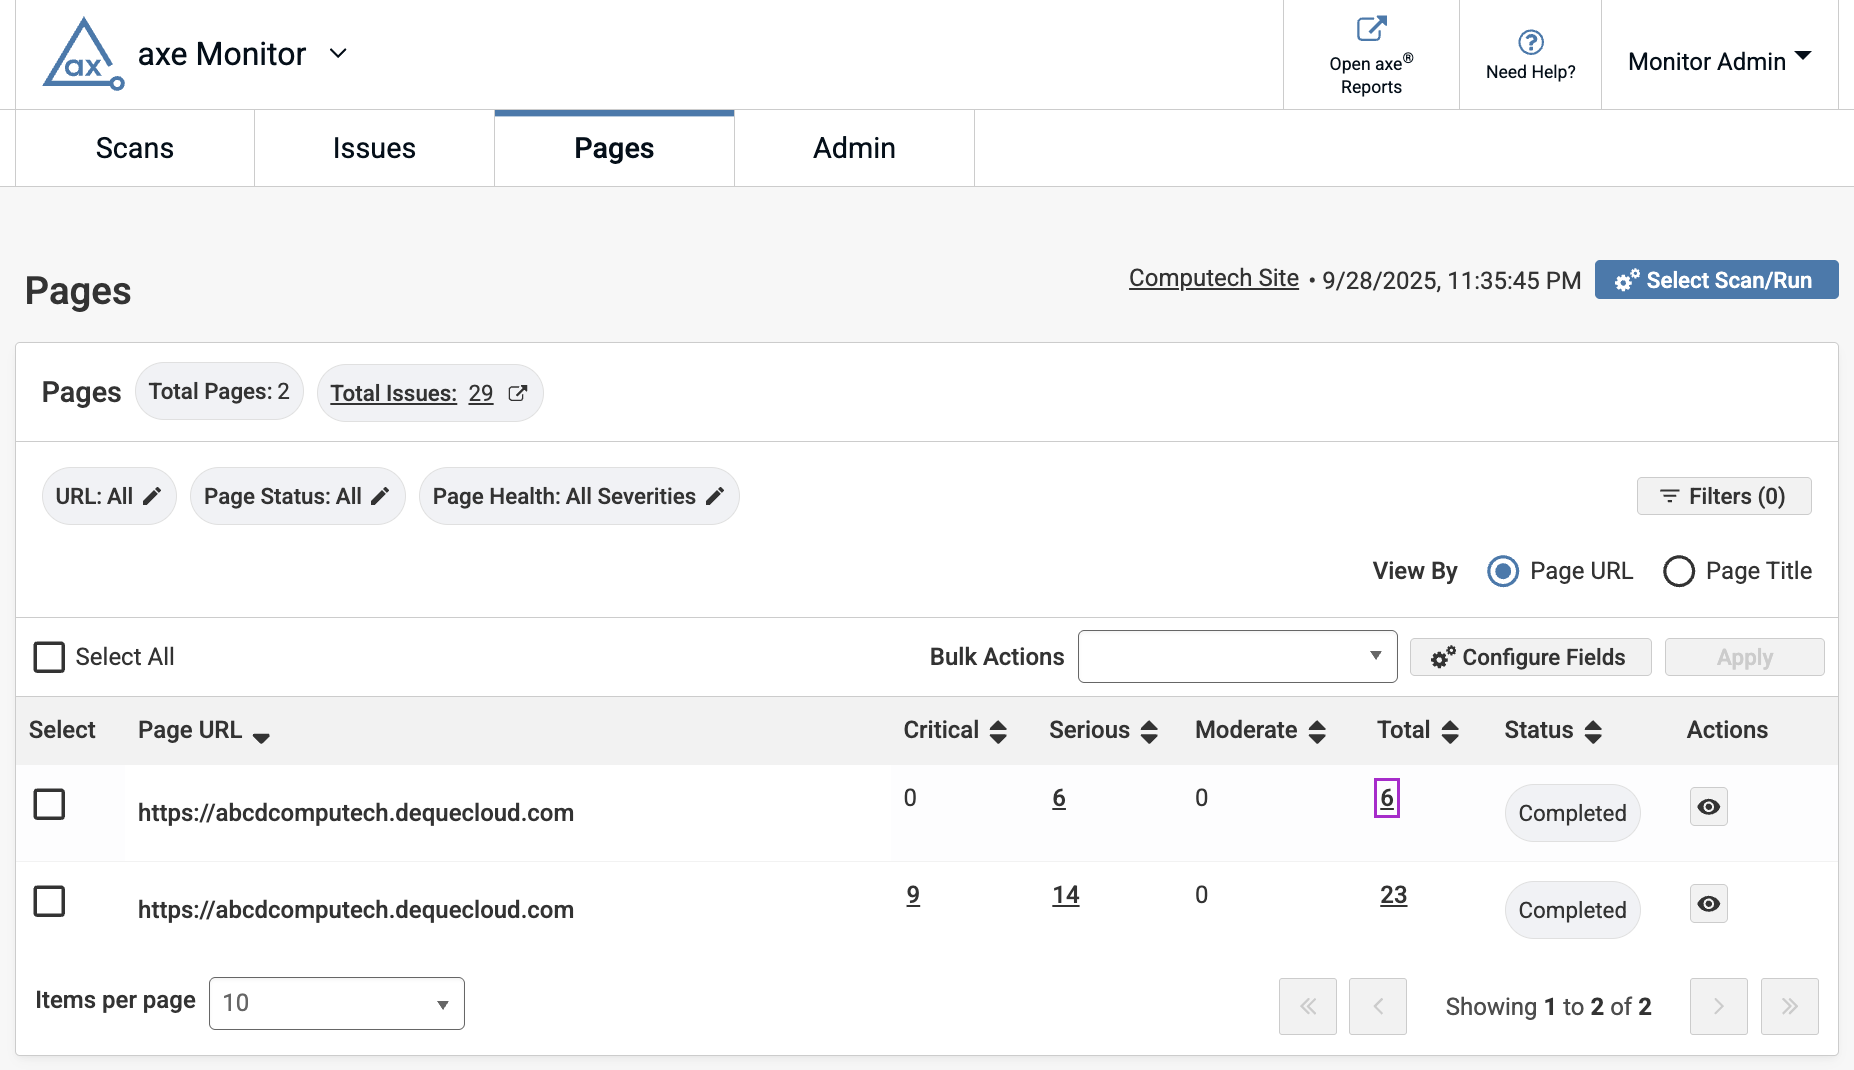Sort the table by the Critical column arrows
Image resolution: width=1854 pixels, height=1070 pixels.
coord(999,730)
